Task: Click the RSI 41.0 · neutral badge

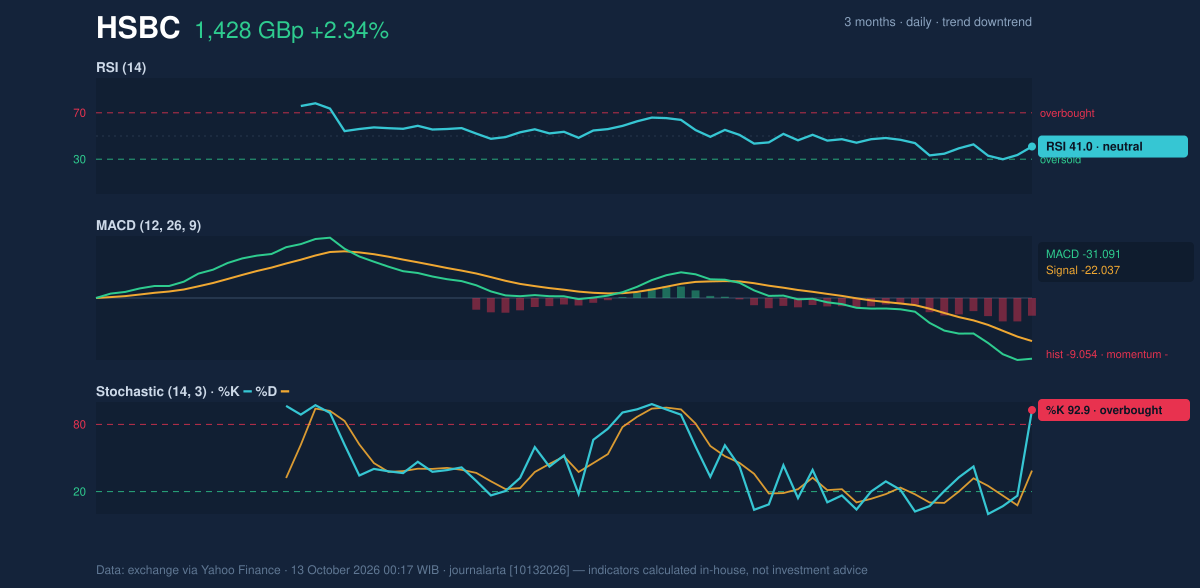Action: 1113,146
